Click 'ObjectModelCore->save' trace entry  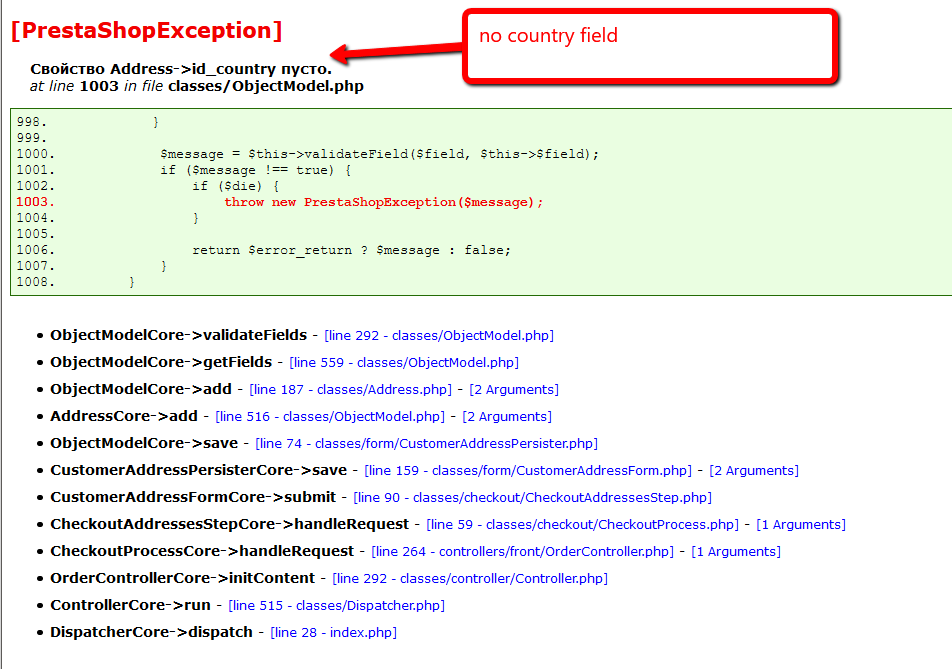144,444
